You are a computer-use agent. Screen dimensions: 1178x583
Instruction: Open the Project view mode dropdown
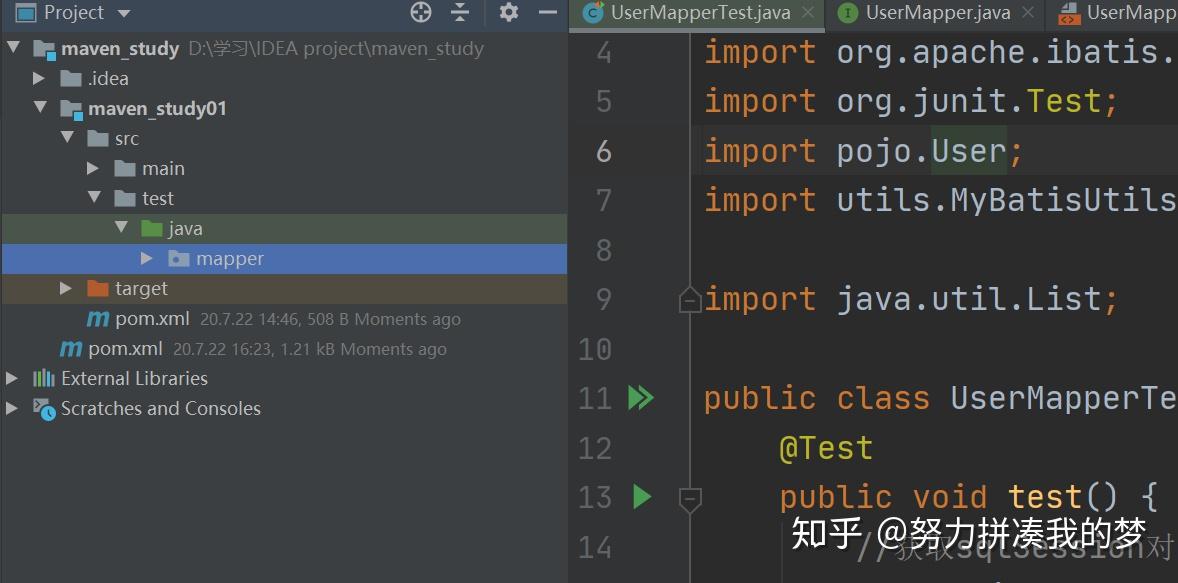[123, 13]
